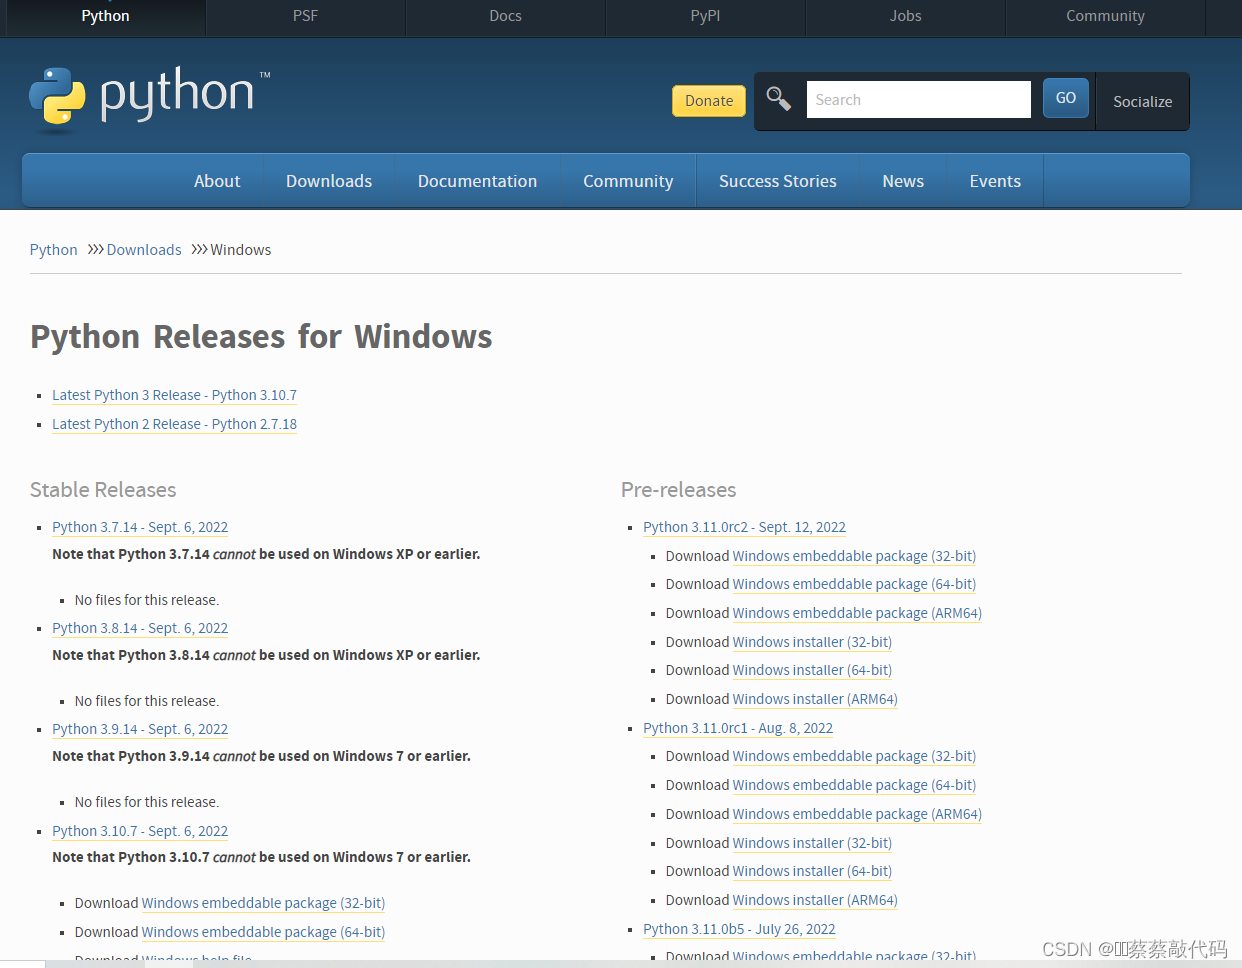Download 3.11.0rc2 embeddable package (64-bit)

click(x=854, y=584)
